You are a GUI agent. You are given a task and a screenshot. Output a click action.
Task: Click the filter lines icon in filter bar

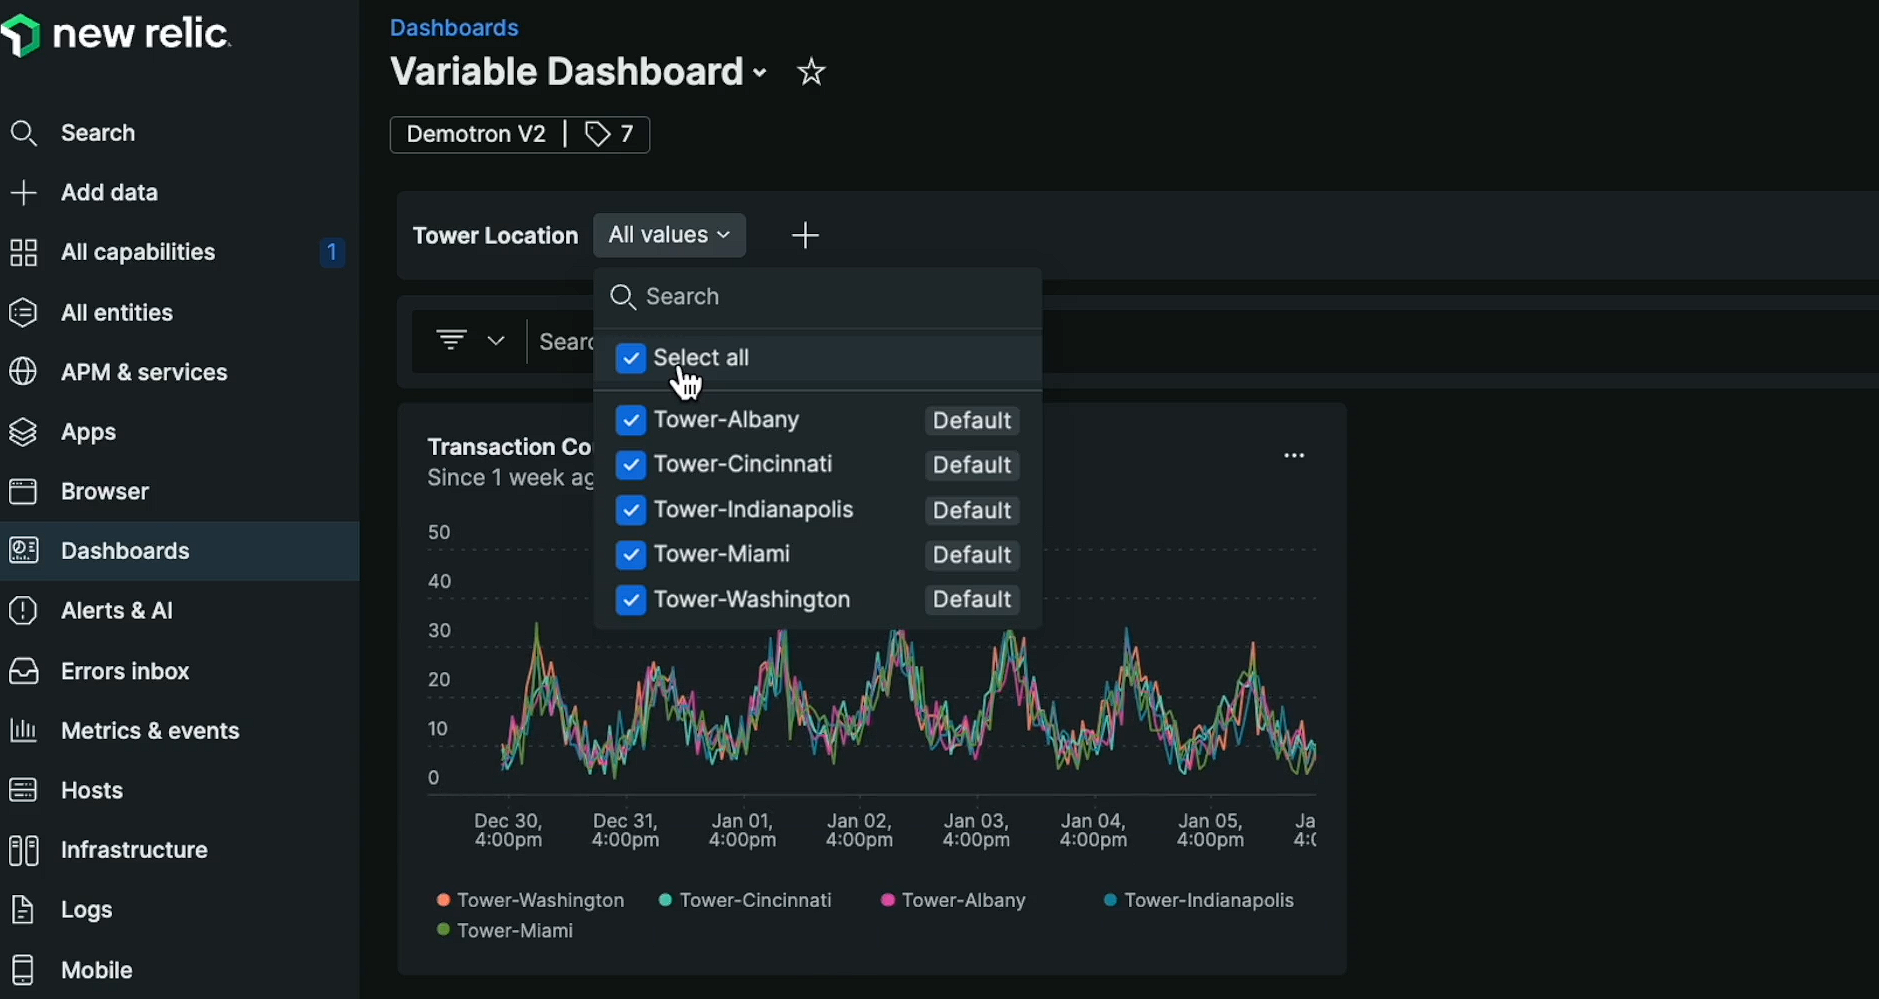[x=451, y=341]
